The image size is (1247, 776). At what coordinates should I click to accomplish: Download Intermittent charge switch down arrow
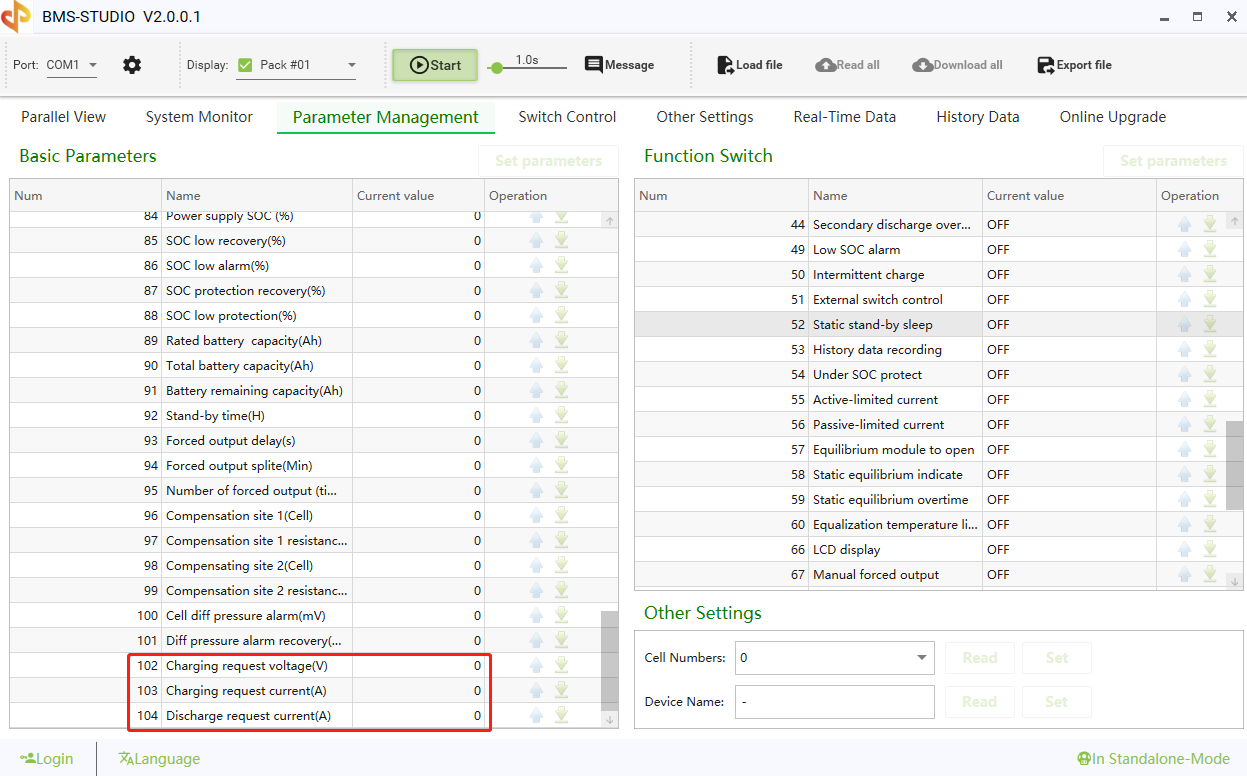pos(1210,275)
